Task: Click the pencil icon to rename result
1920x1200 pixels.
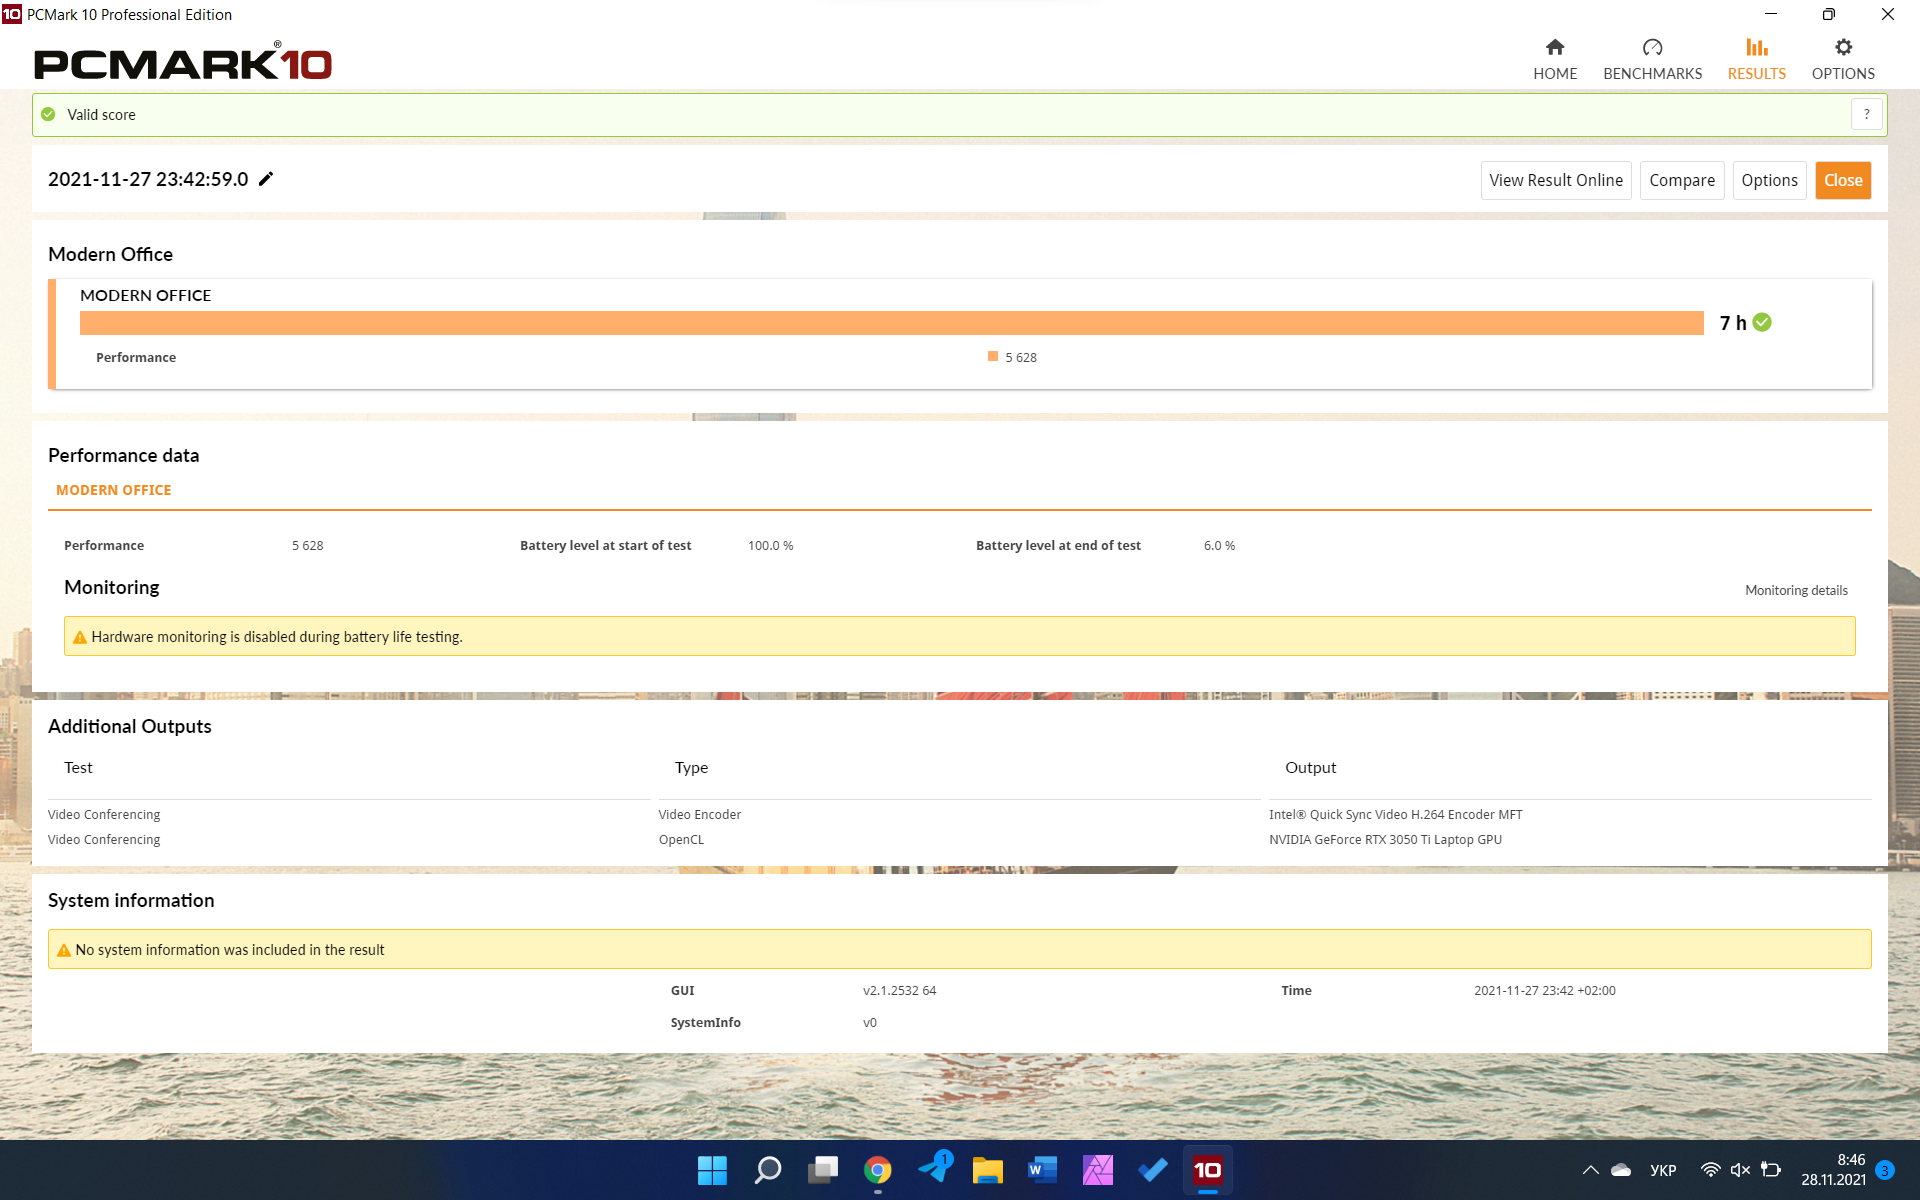Action: click(x=266, y=179)
